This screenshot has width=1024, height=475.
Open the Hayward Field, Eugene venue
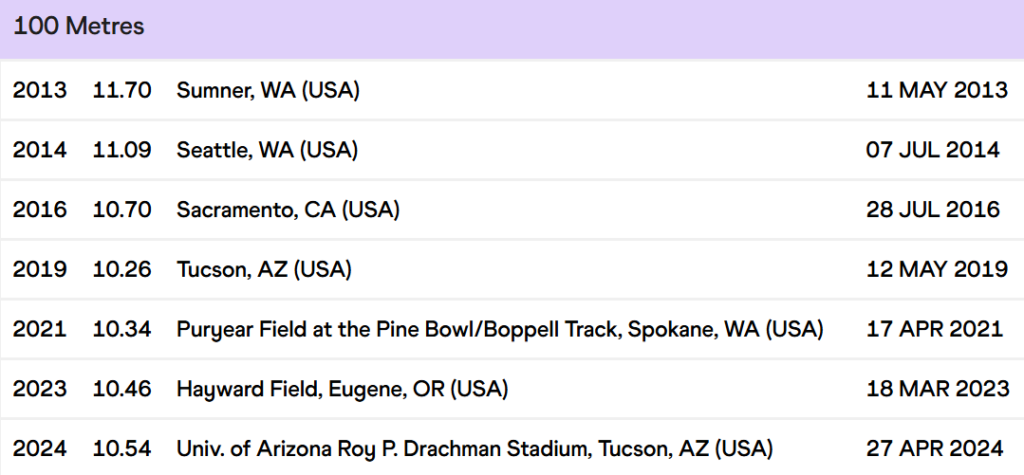[342, 389]
